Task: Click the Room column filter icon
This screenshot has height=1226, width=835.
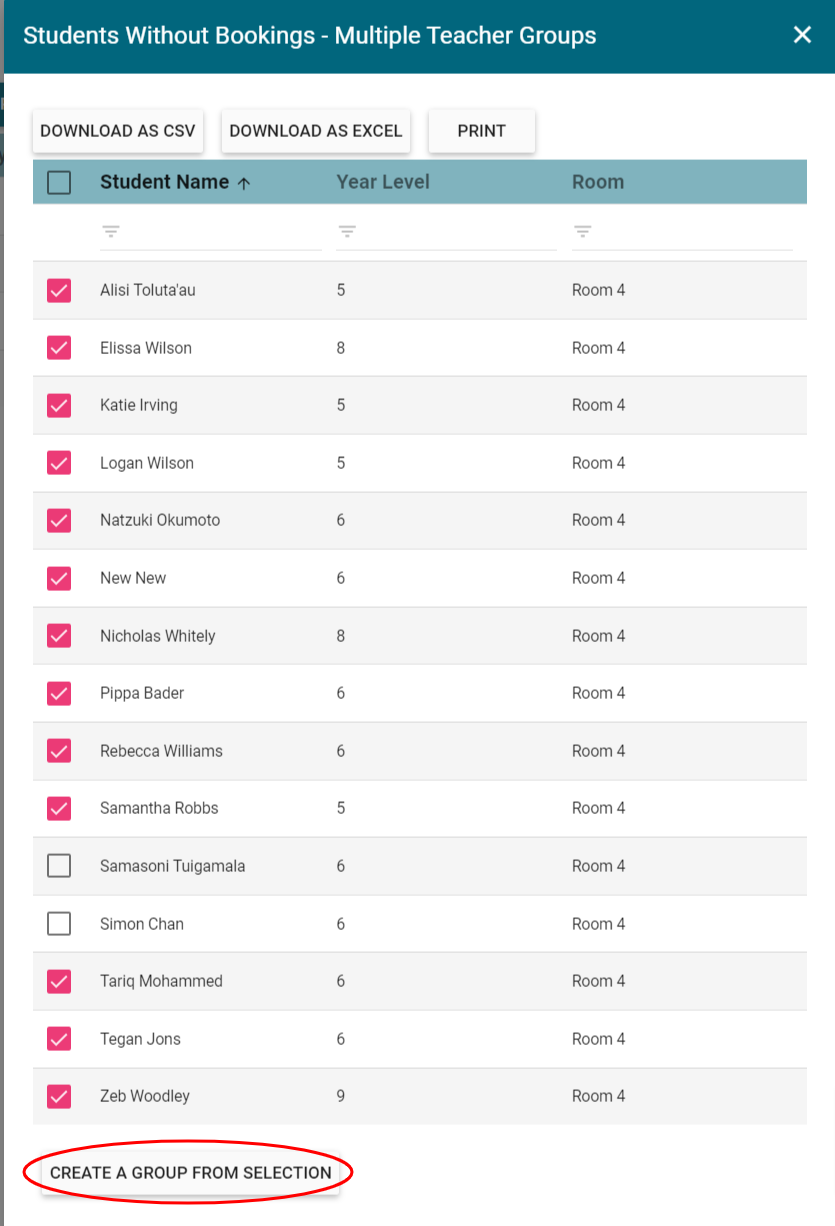Action: (582, 231)
